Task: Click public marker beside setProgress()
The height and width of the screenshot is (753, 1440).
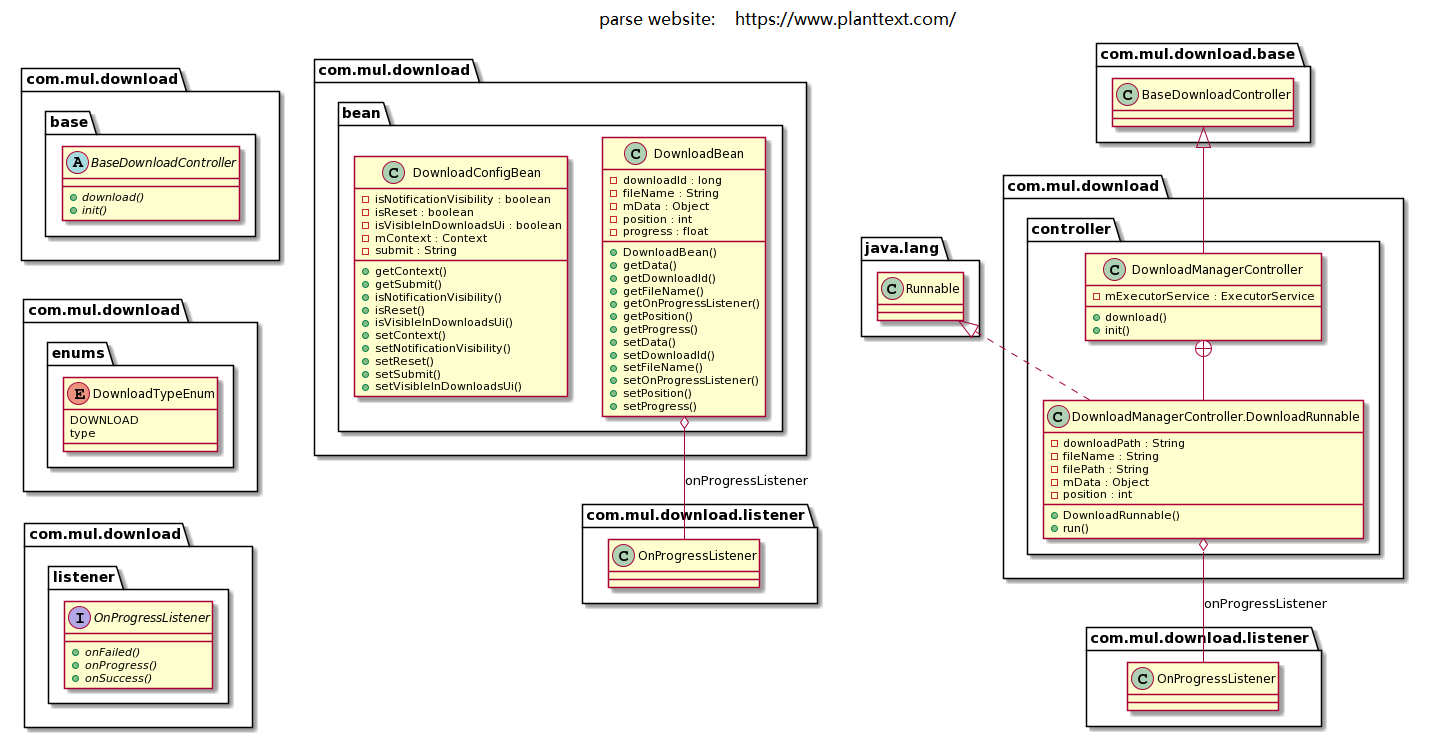Action: click(614, 406)
